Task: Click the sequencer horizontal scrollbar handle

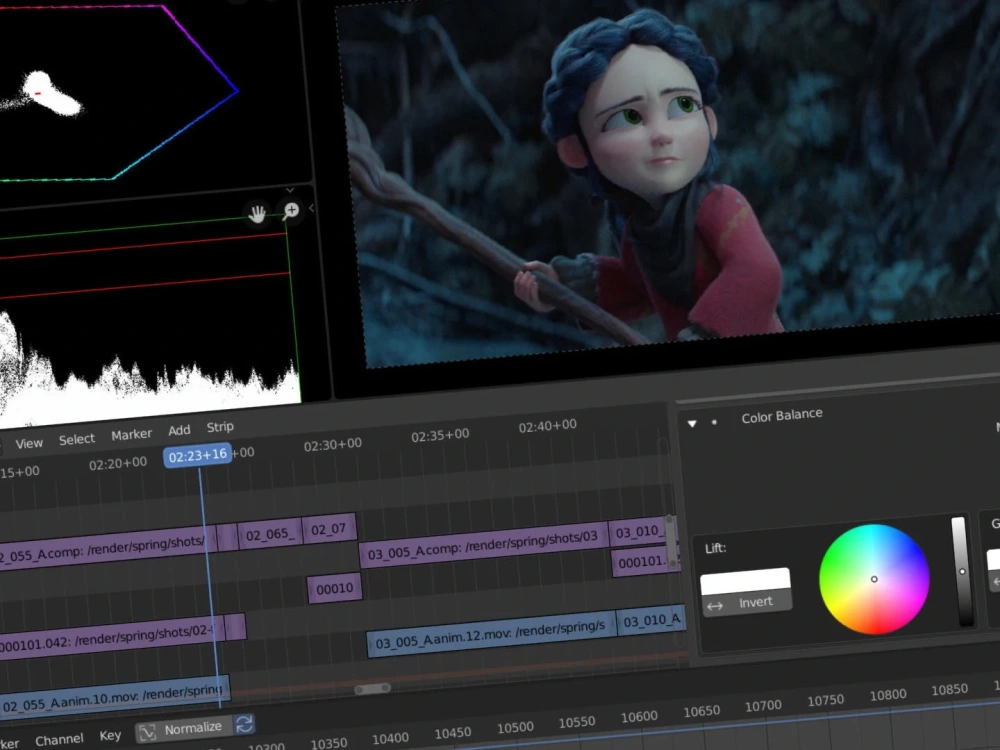Action: [372, 688]
